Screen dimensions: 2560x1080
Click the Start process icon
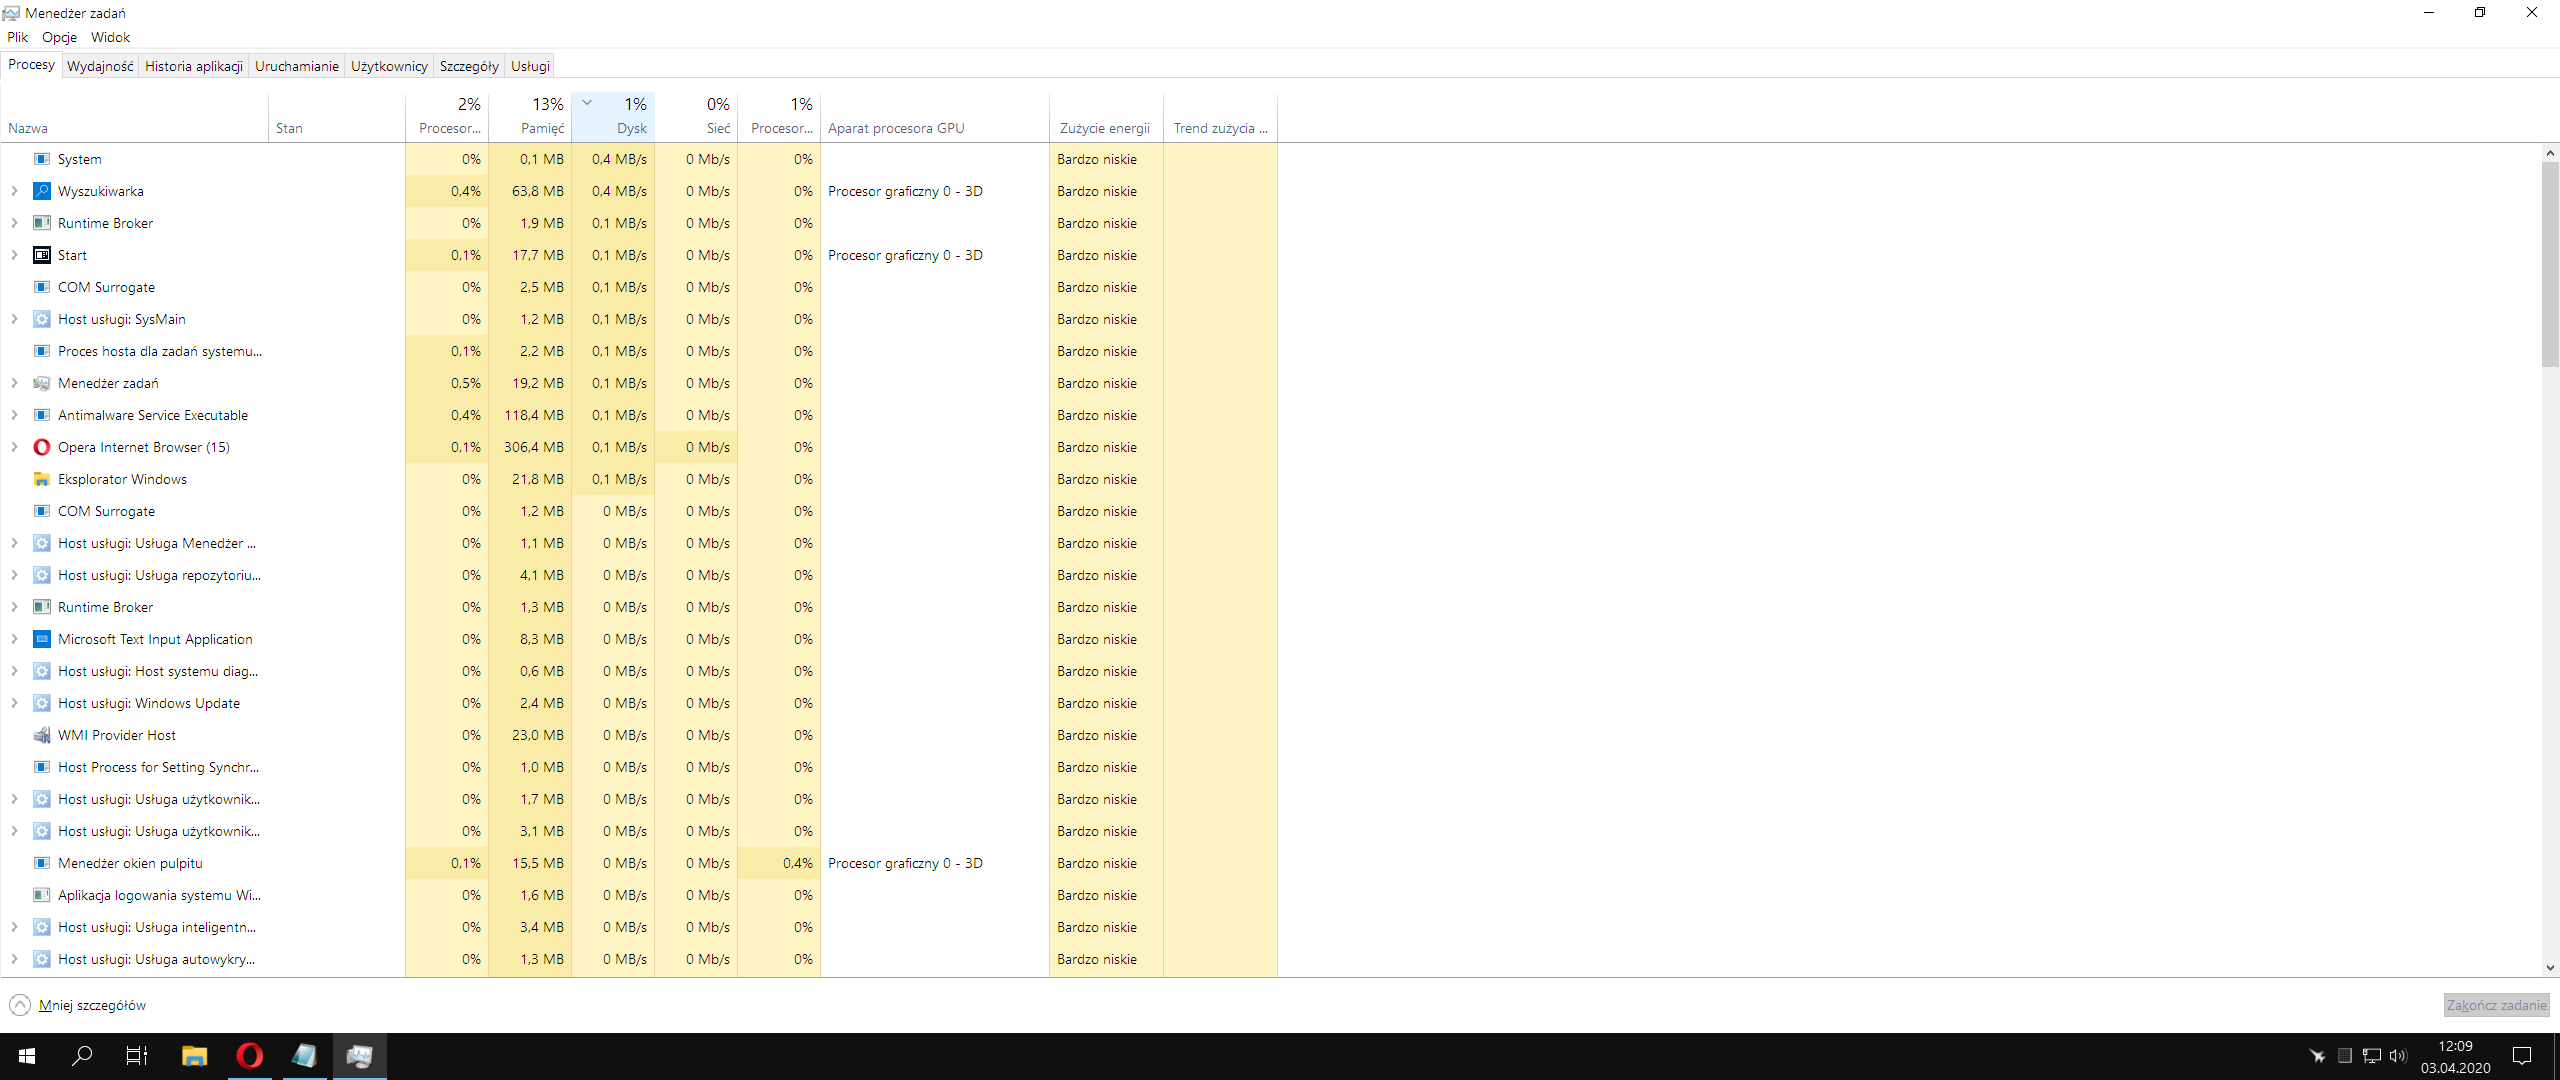(42, 255)
